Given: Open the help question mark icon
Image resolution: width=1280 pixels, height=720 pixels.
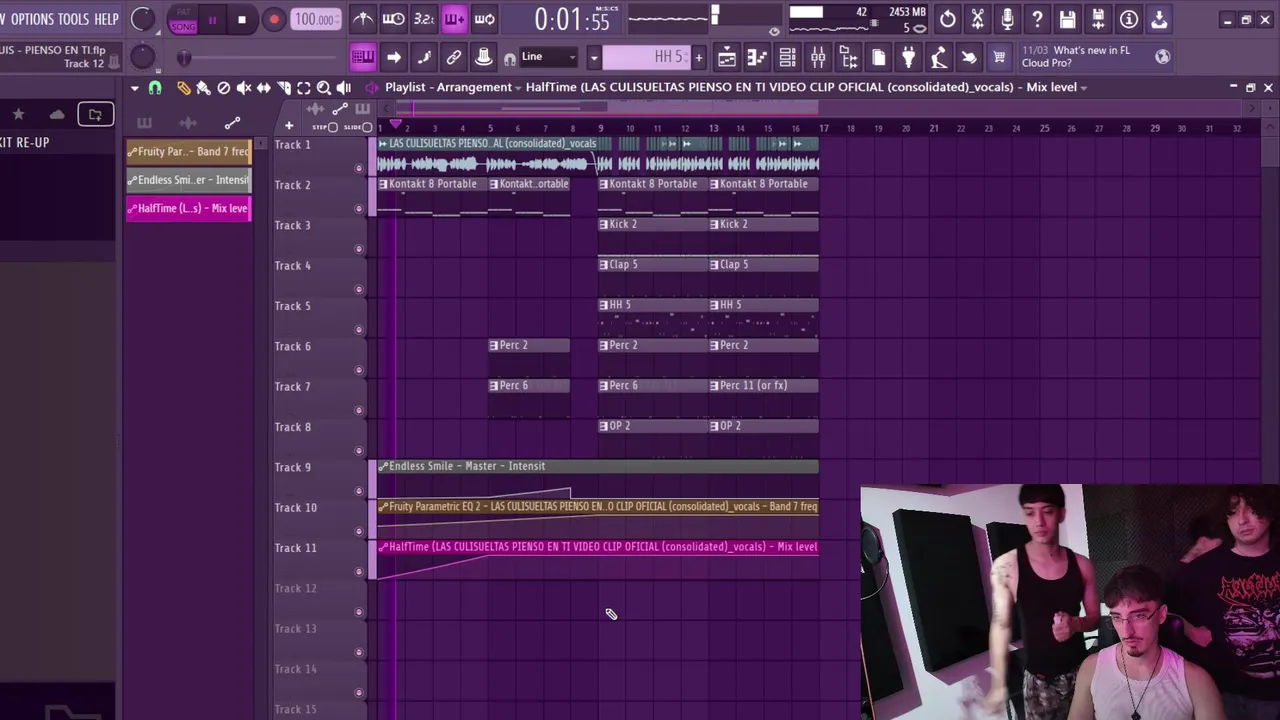Looking at the screenshot, I should tap(1037, 19).
